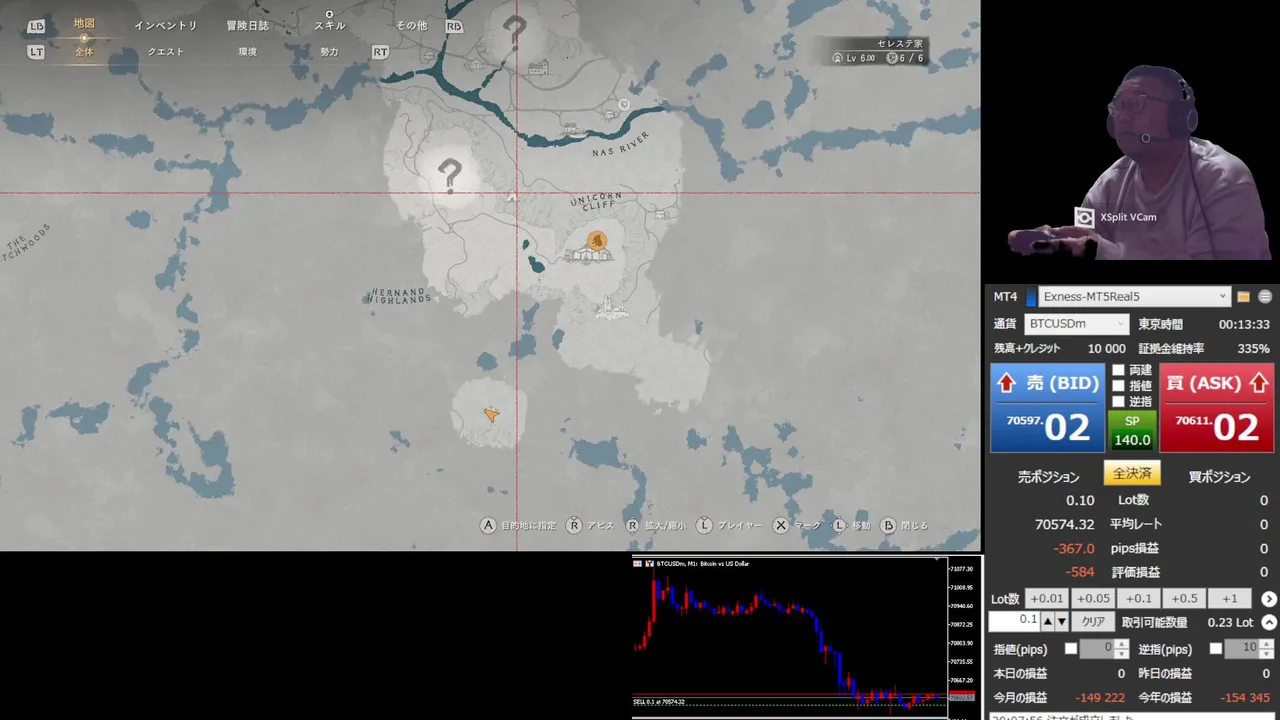Open the BTCUSDm currency dropdown

tap(1077, 324)
